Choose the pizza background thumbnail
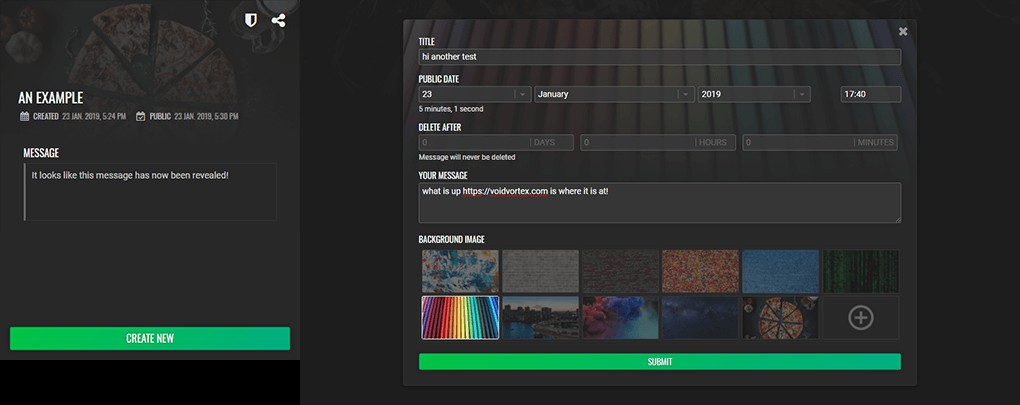Viewport: 1020px width, 405px height. [780, 317]
